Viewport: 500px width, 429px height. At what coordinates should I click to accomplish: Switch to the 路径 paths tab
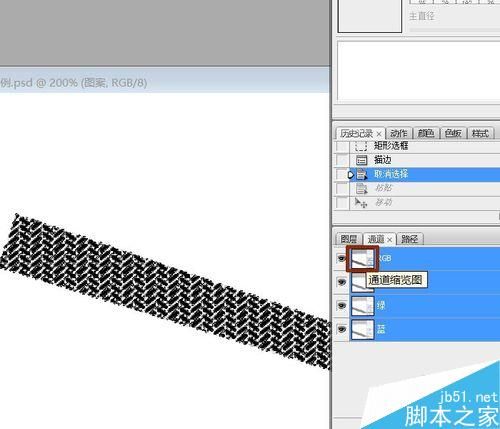[x=410, y=239]
